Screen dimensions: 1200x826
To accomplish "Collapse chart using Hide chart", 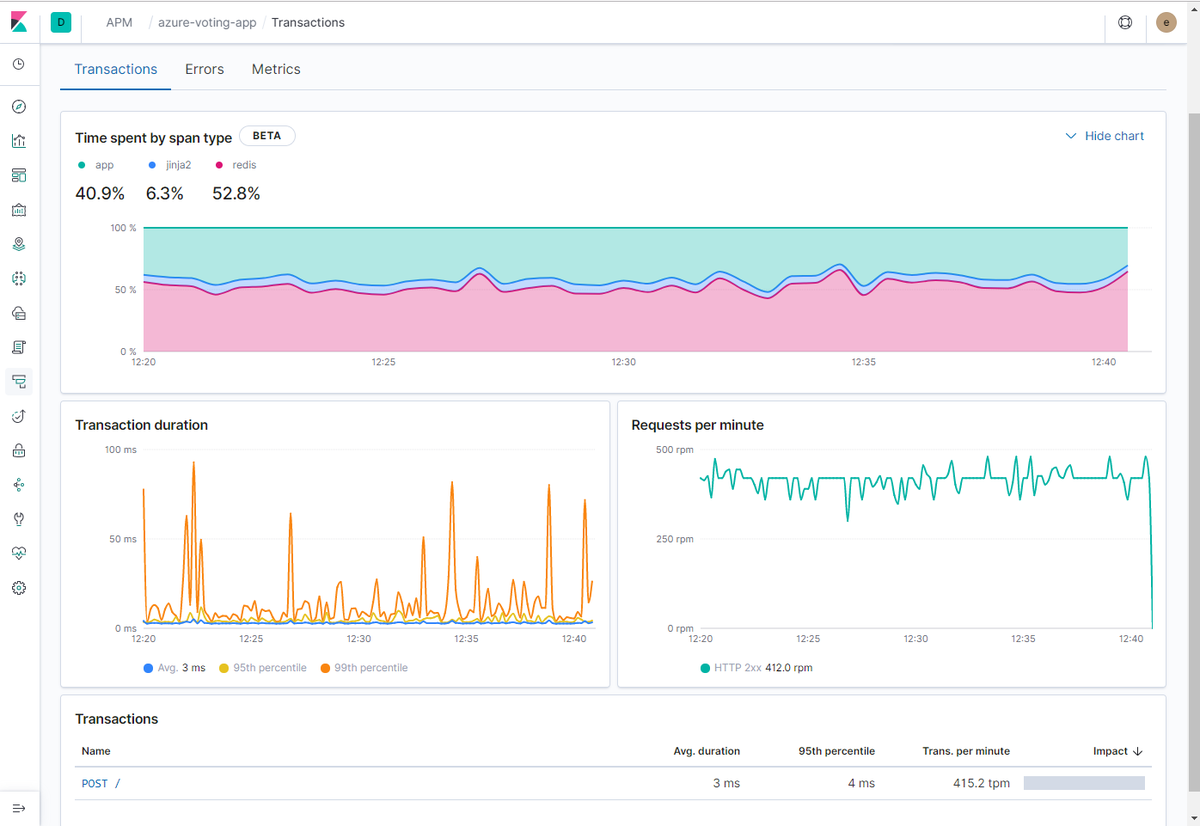I will [x=1105, y=136].
